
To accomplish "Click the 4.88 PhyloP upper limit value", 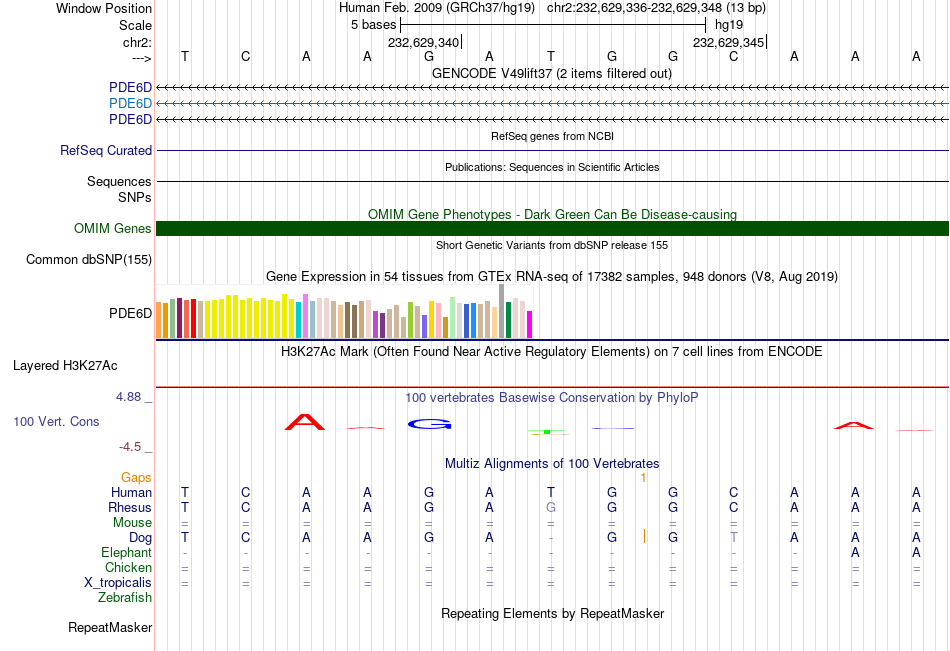I will (x=128, y=396).
